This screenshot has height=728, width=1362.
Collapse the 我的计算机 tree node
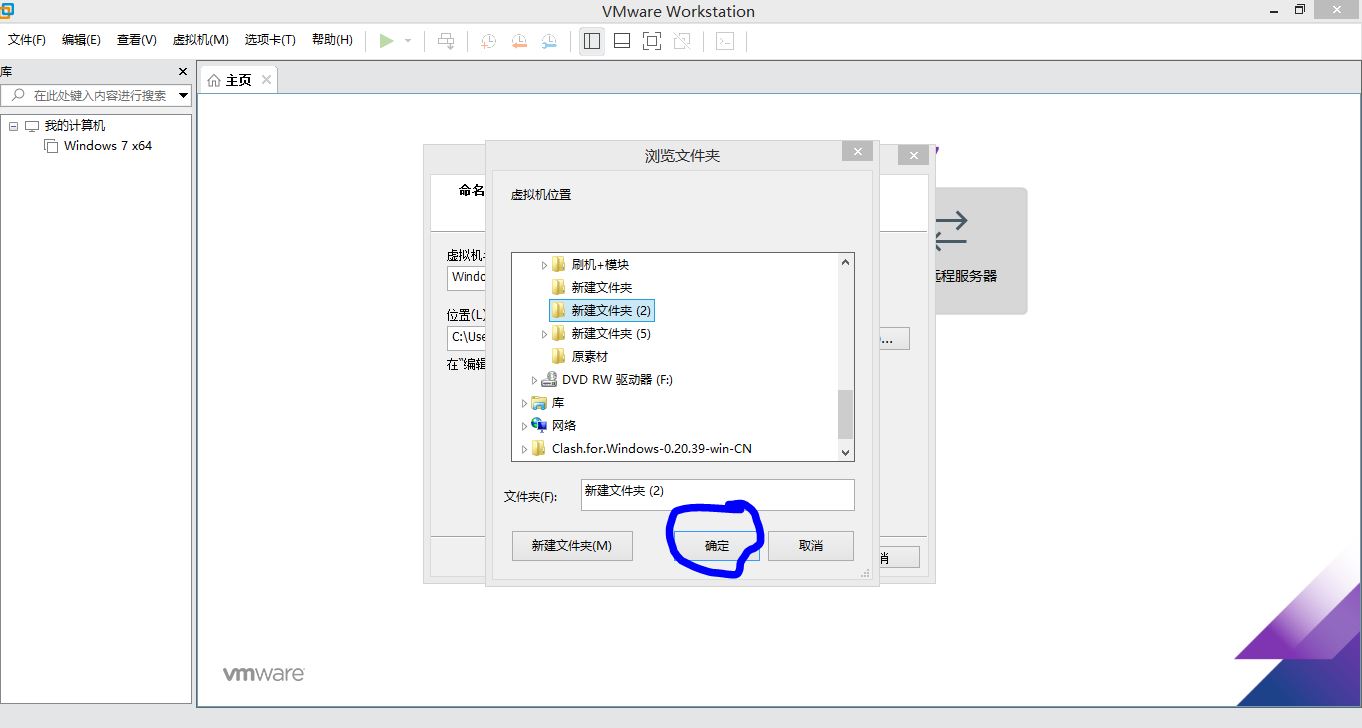point(14,126)
